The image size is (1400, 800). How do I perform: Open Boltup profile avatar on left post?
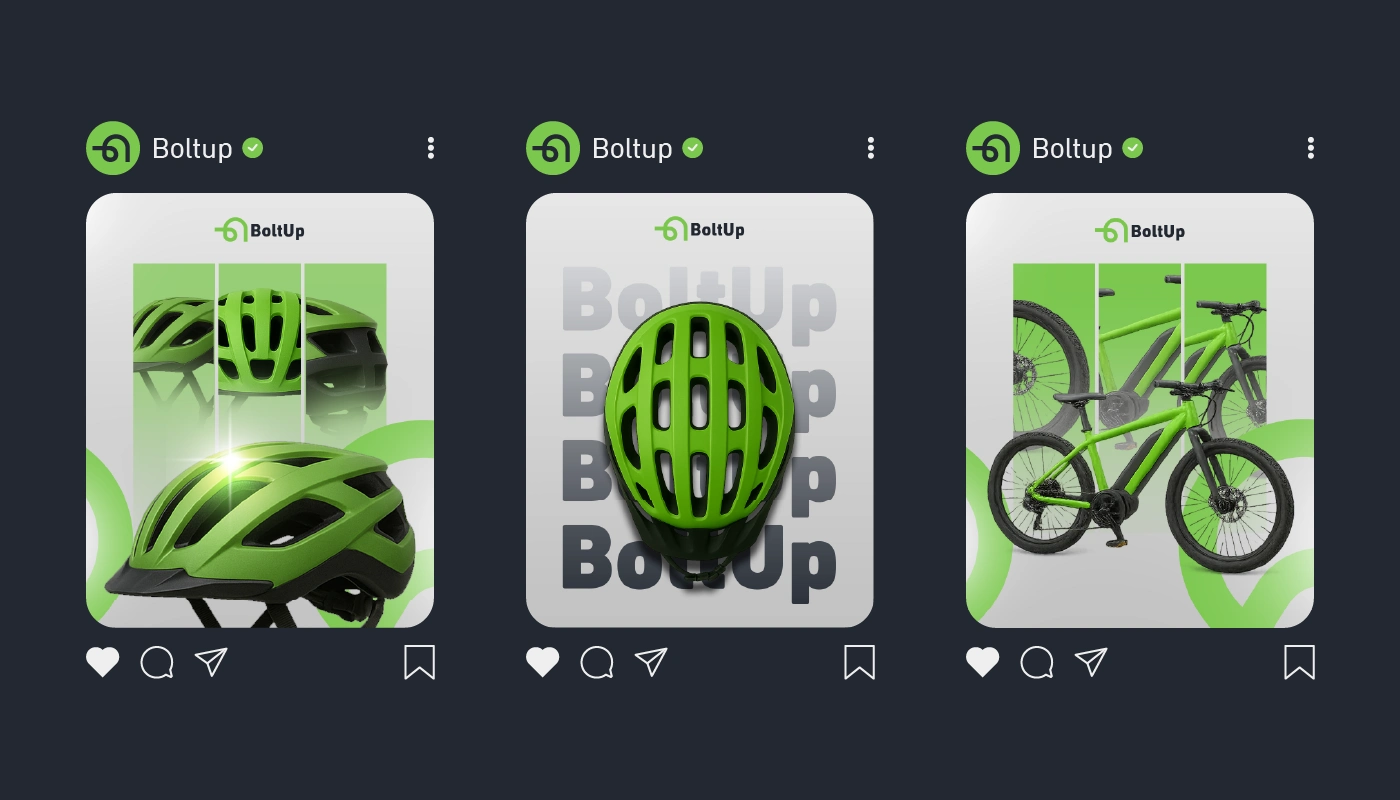coord(113,148)
